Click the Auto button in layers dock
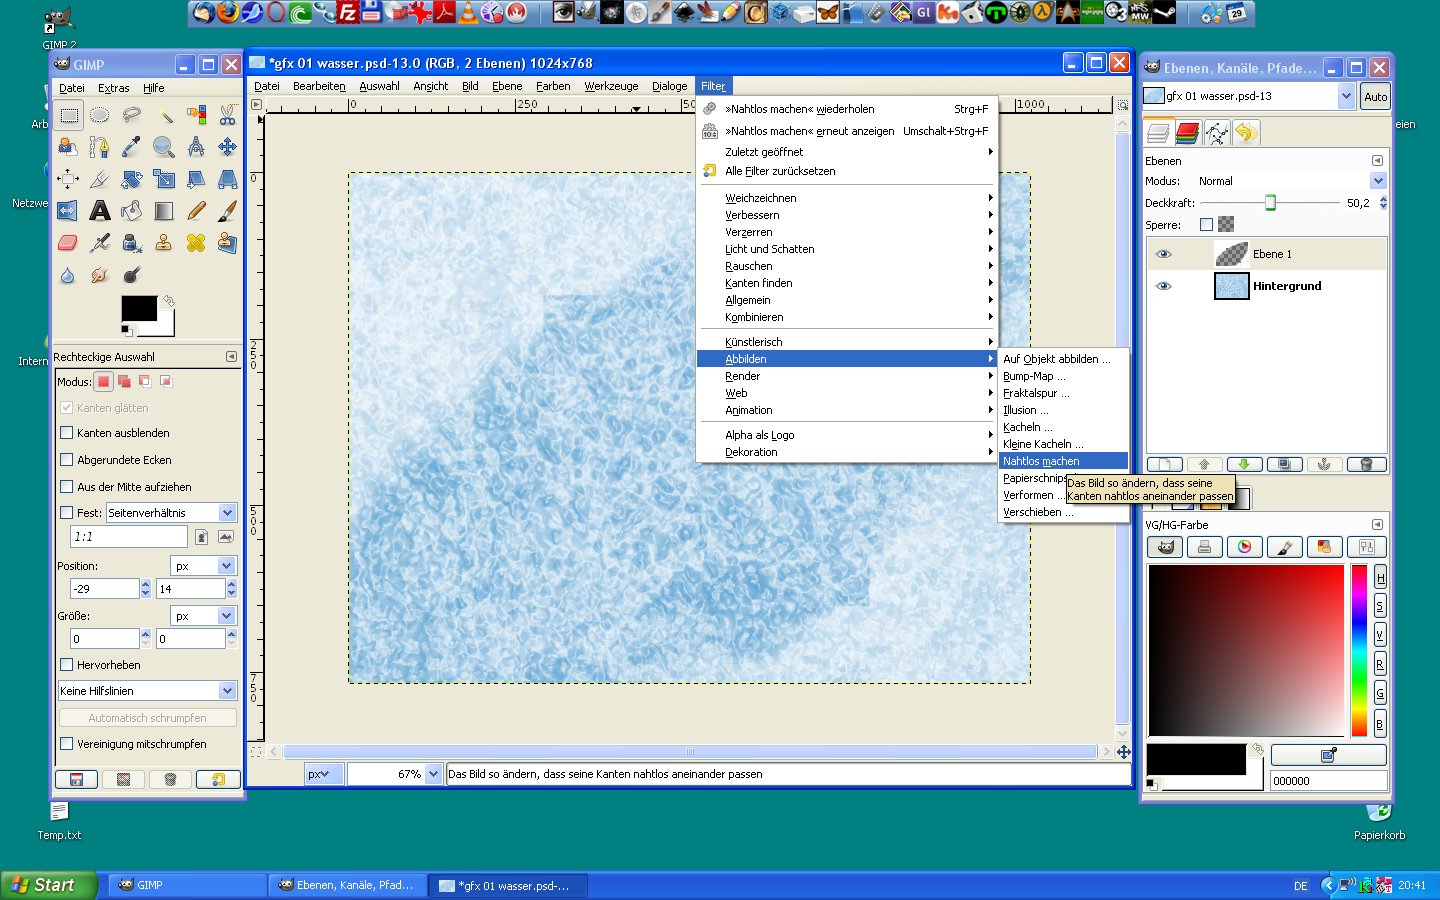1440x900 pixels. point(1375,97)
